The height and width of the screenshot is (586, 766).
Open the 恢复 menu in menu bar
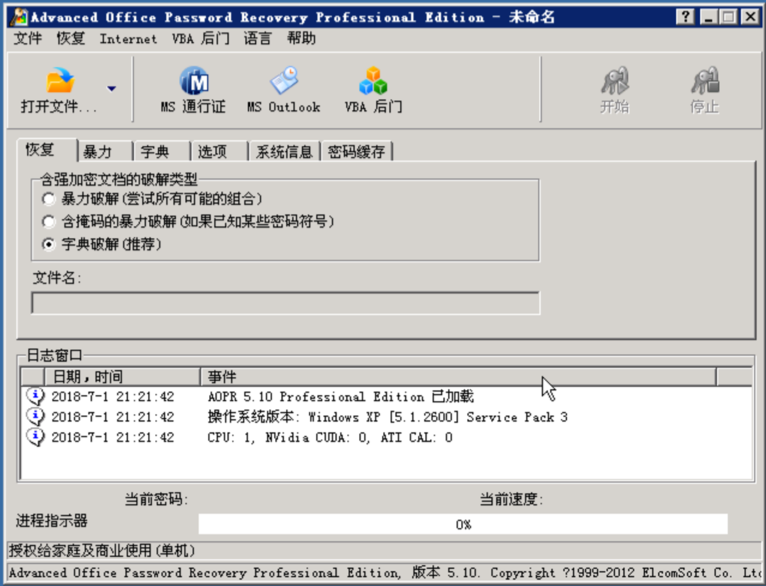point(70,39)
